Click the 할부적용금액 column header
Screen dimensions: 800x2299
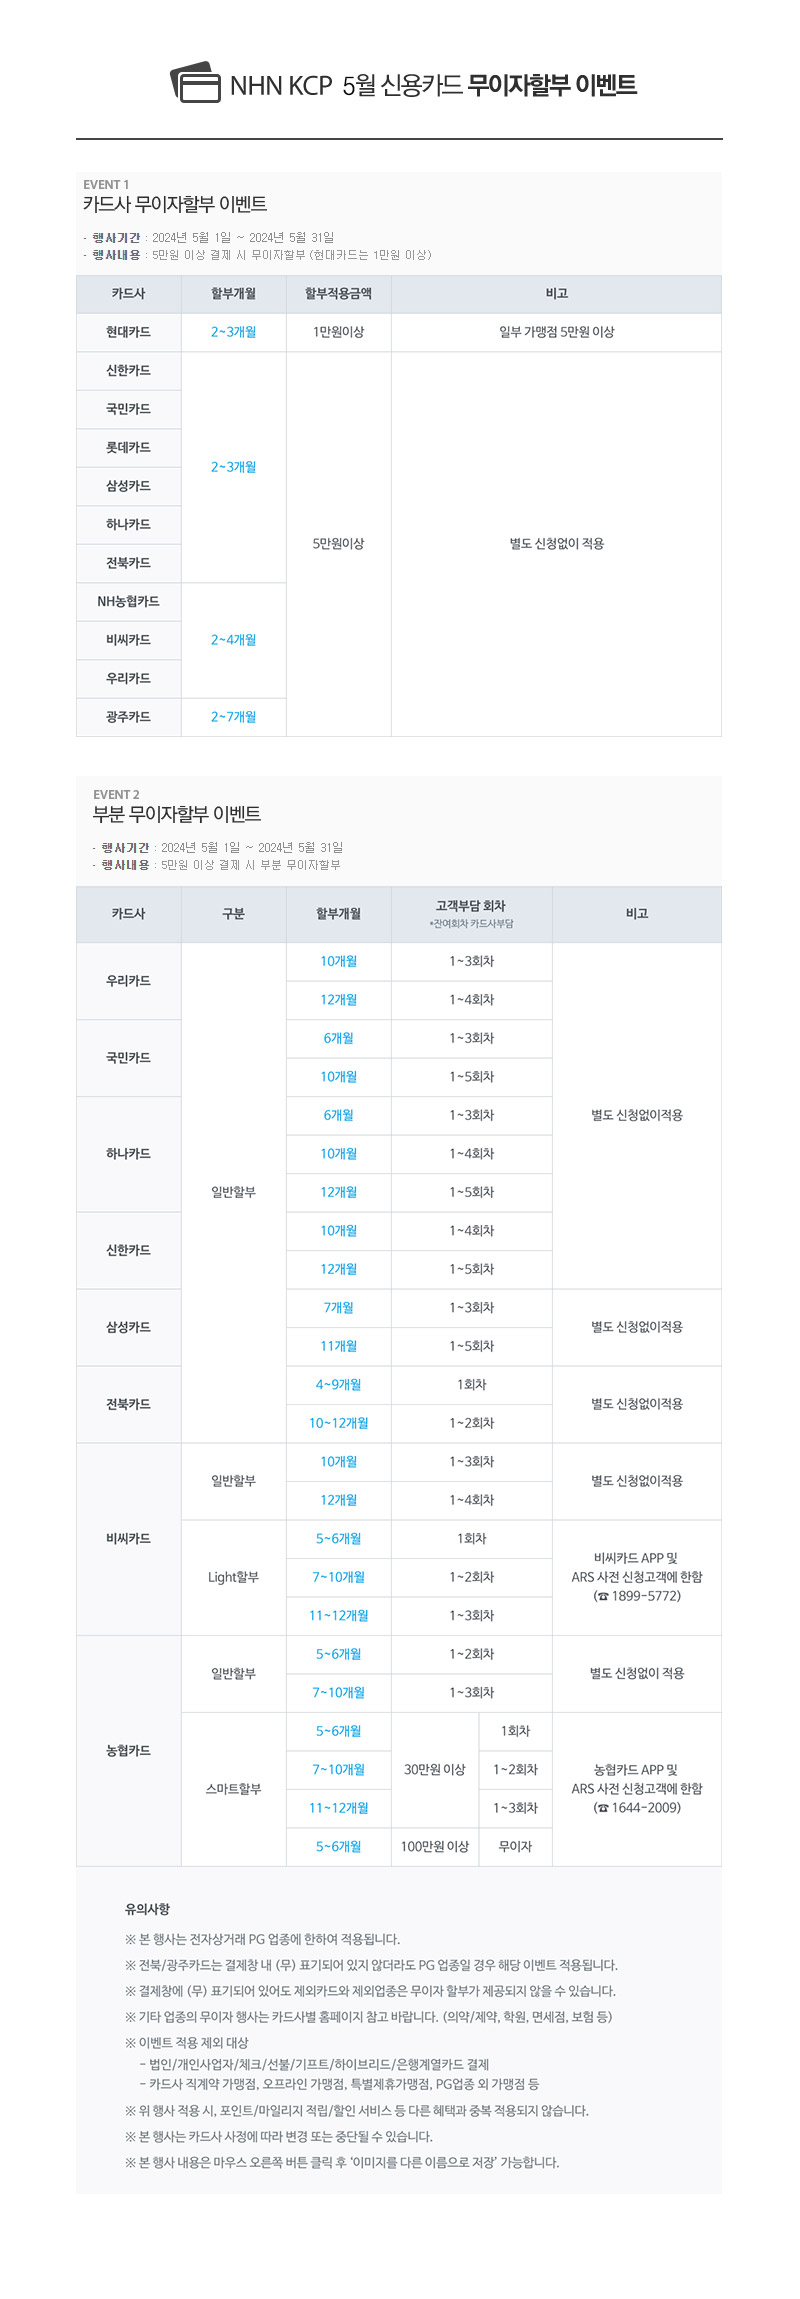click(338, 294)
